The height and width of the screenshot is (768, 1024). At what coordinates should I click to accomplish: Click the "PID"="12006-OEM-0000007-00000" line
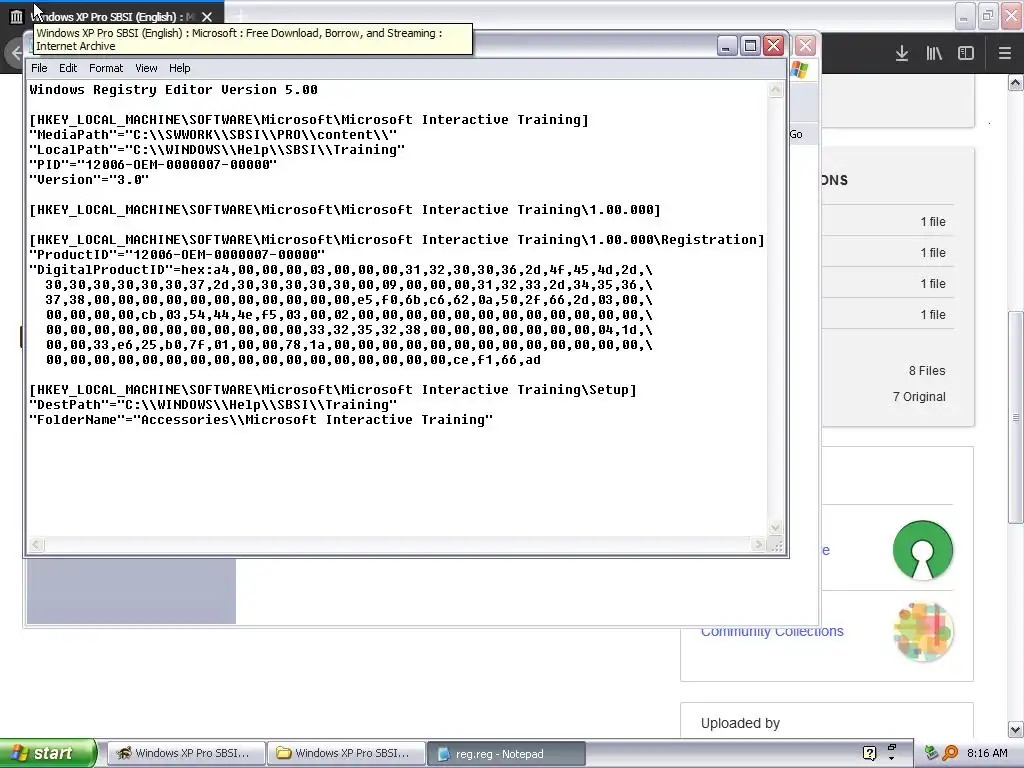[153, 165]
